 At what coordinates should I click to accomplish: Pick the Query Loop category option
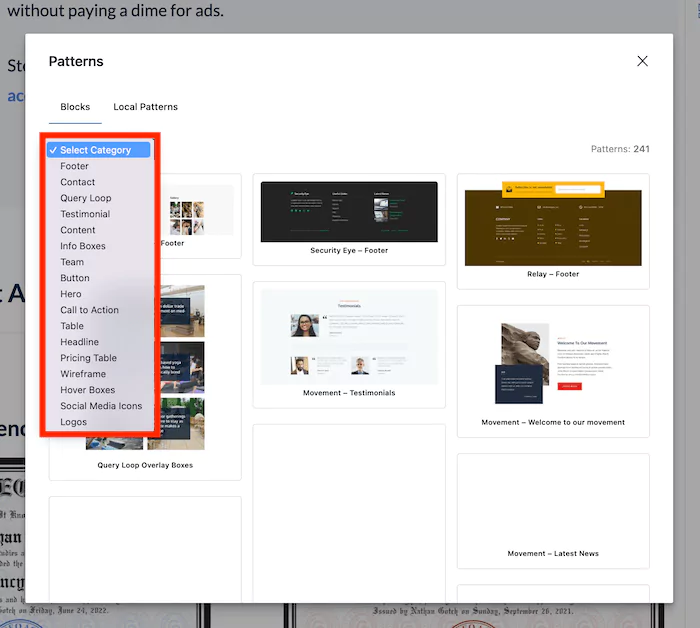(x=86, y=198)
